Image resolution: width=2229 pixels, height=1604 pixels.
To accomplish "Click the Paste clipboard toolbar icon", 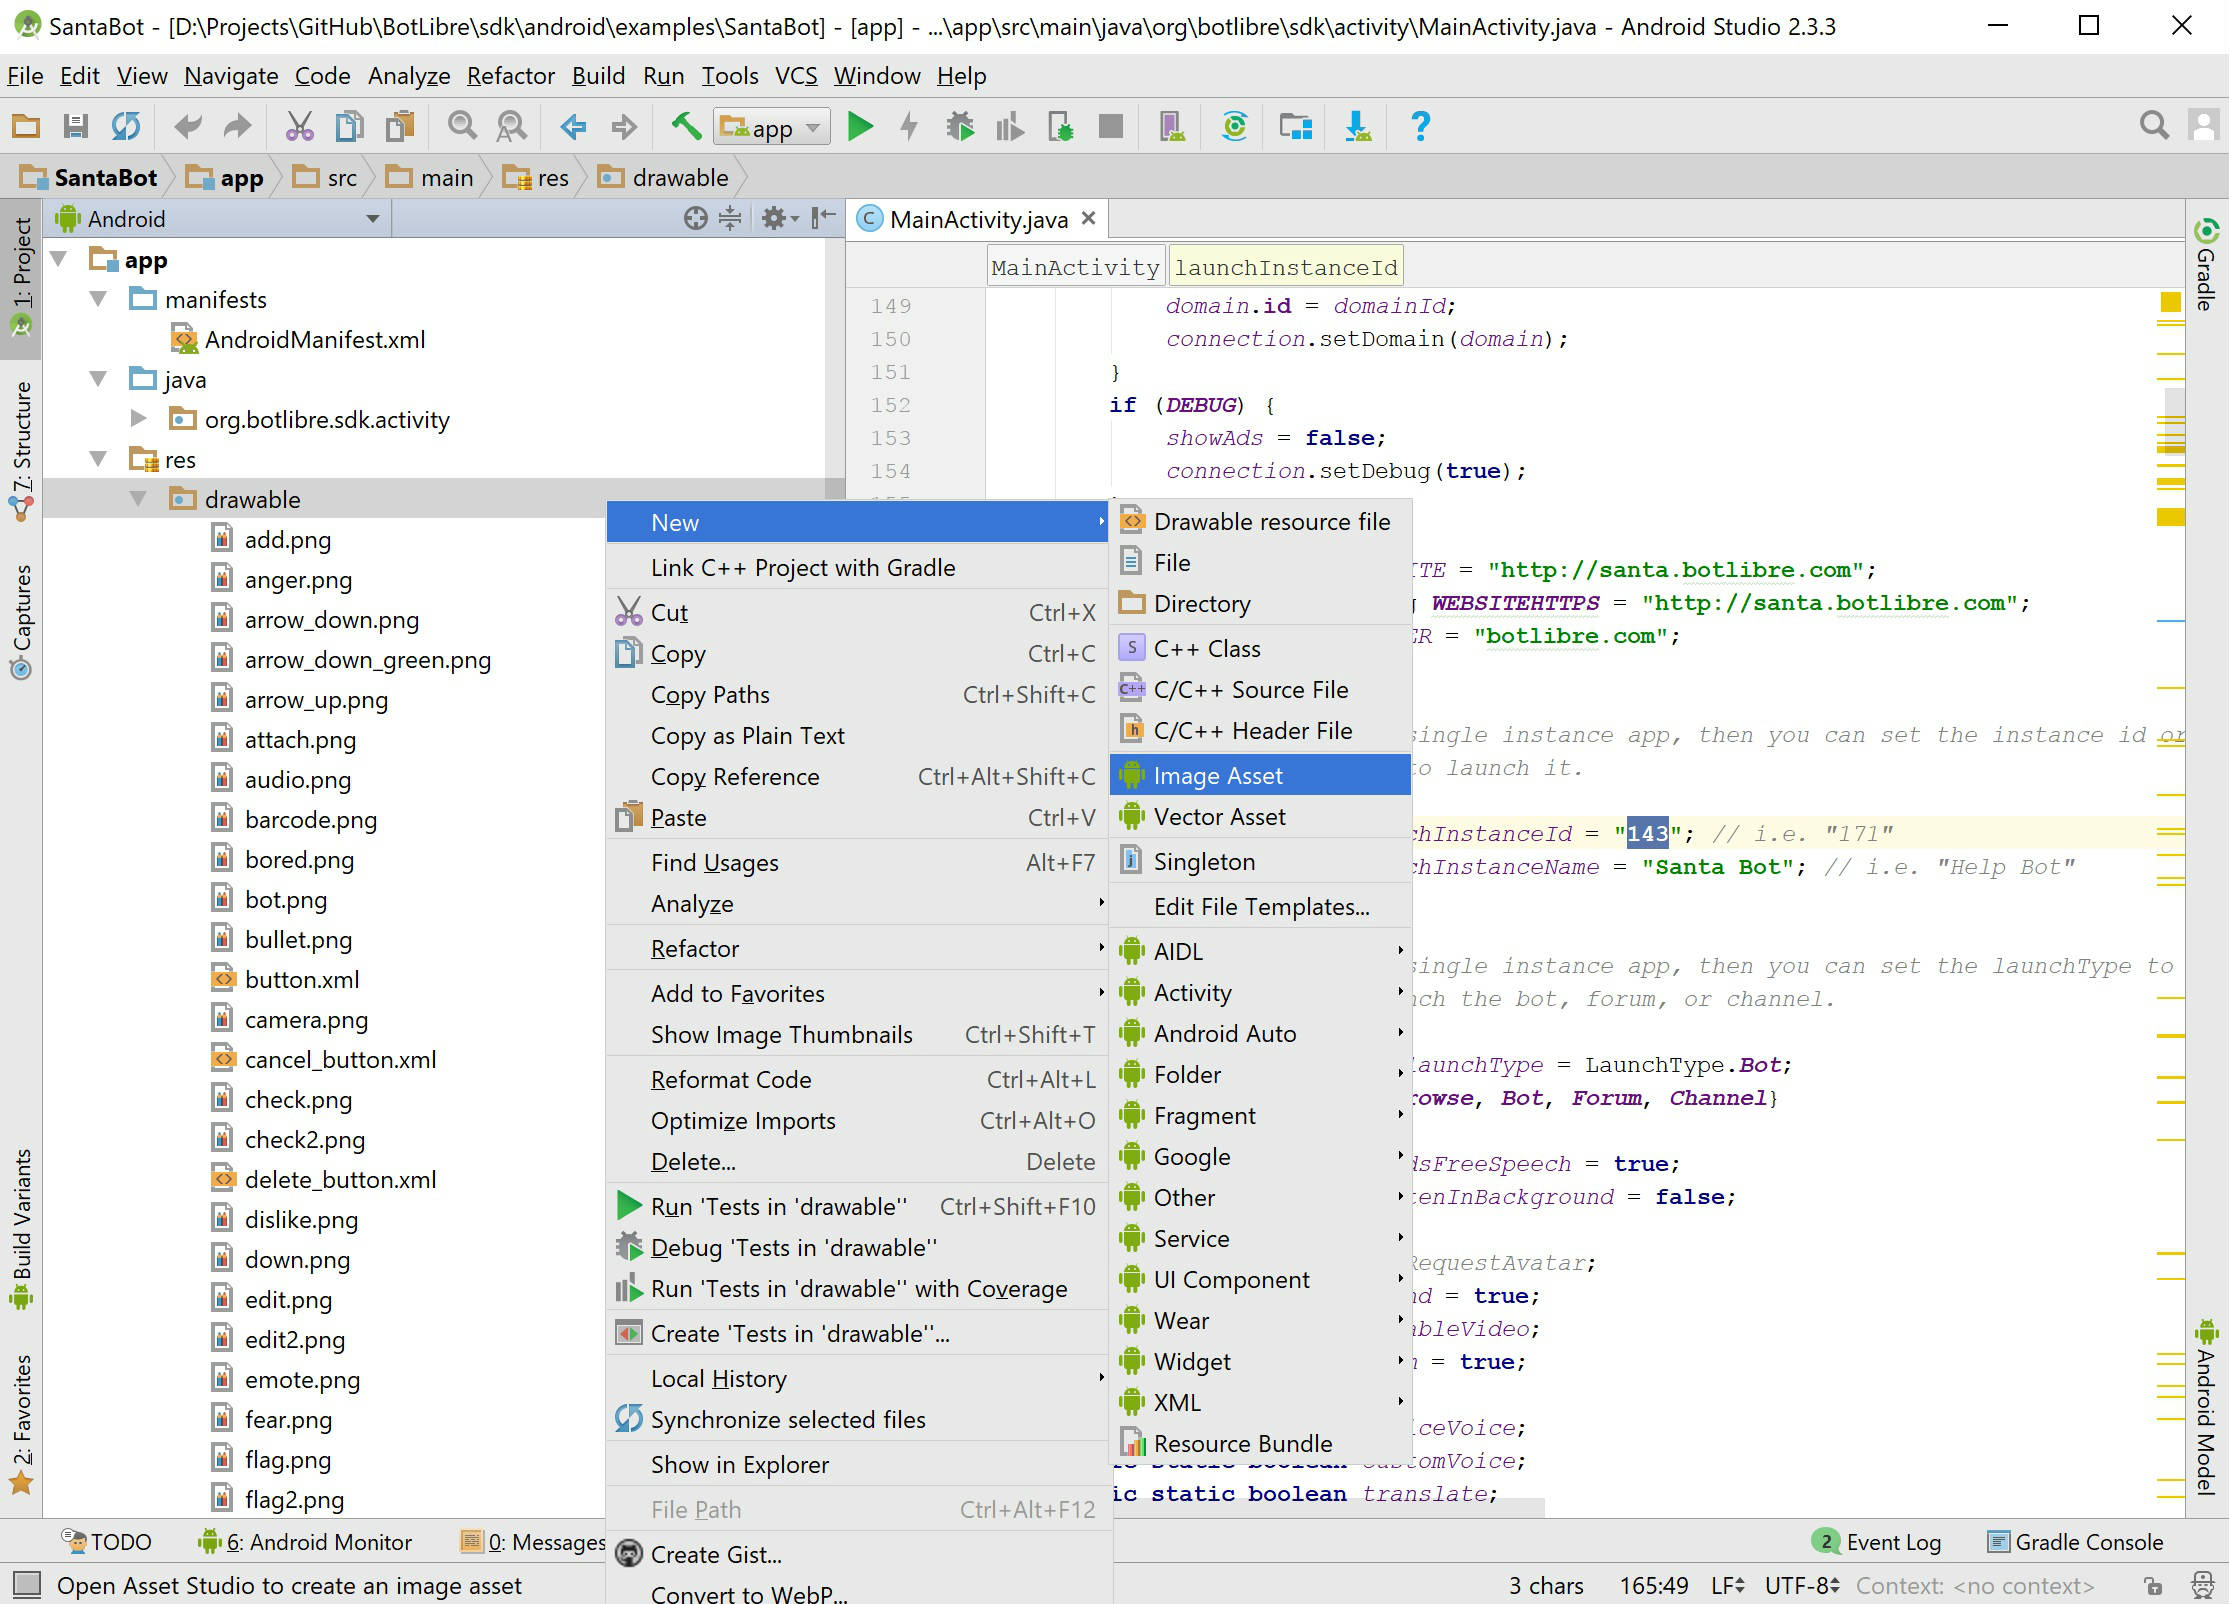I will [x=400, y=126].
